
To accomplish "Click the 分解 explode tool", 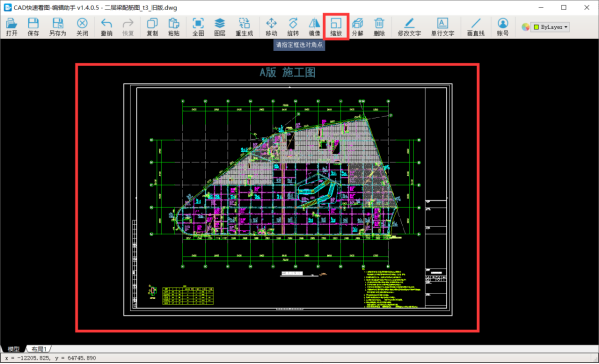I will pos(358,27).
